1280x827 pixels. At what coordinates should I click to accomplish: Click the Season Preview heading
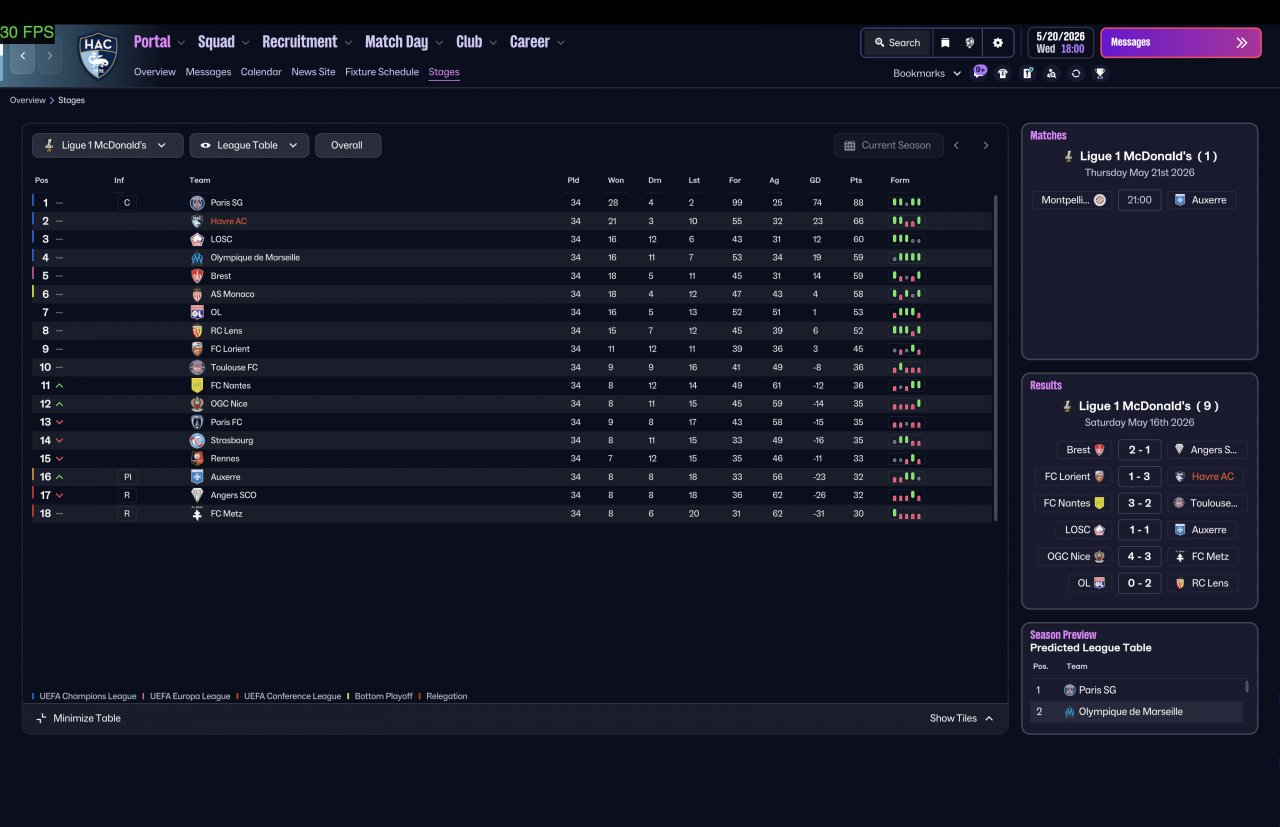(1063, 635)
